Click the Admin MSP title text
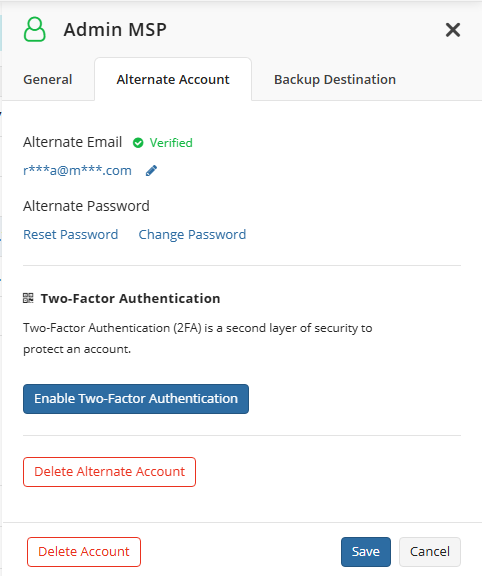482x576 pixels. point(115,29)
